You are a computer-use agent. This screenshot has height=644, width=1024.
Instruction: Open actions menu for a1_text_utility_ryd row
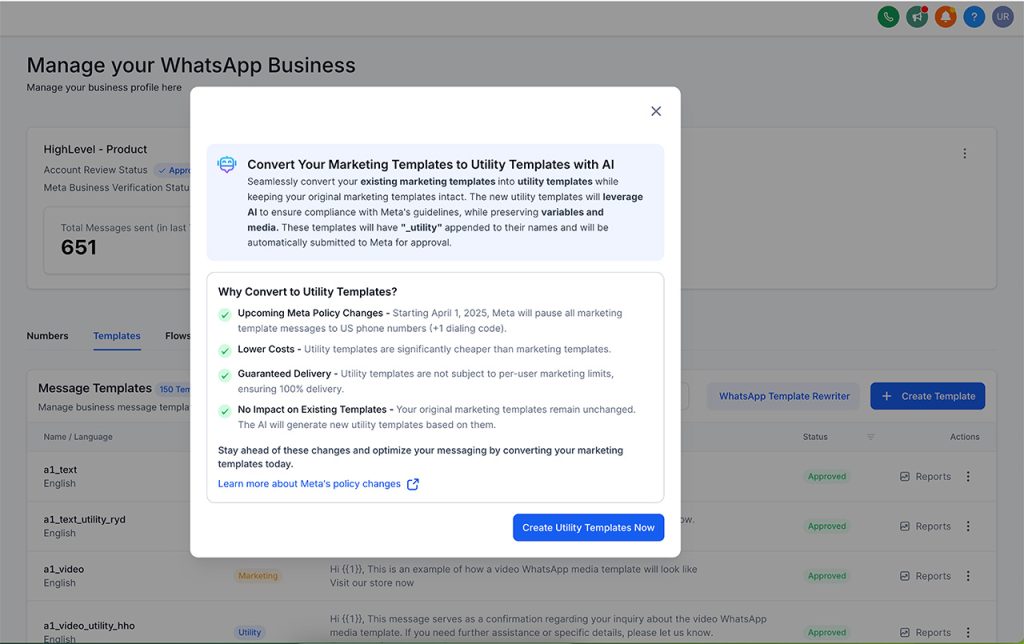968,526
